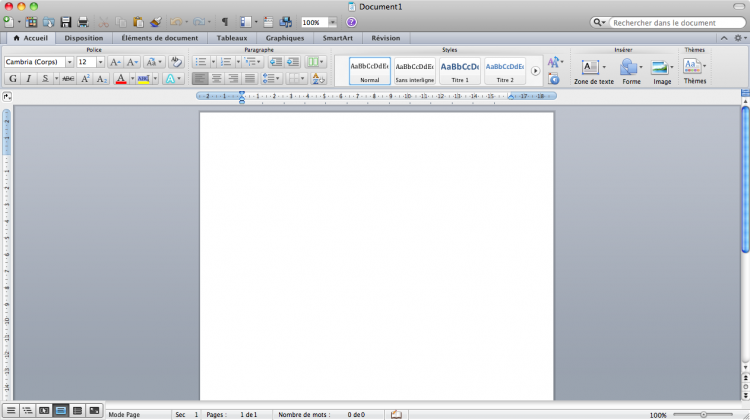This screenshot has width=750, height=420.
Task: Toggle bold formatting (G)
Action: 12,79
